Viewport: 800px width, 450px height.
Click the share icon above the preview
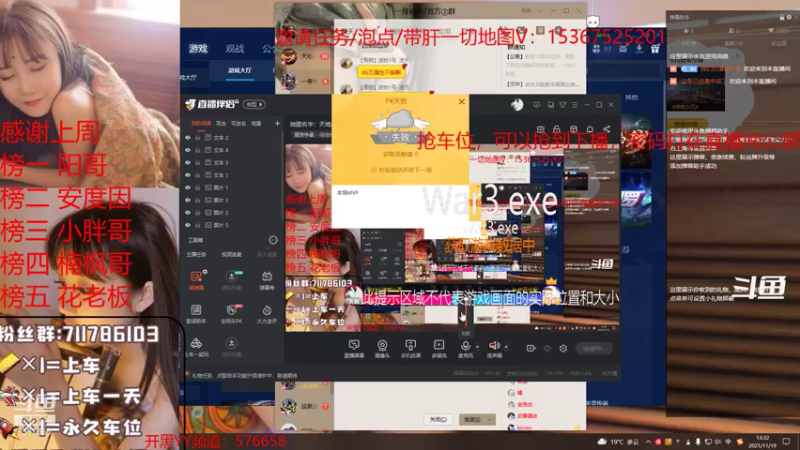(x=607, y=129)
